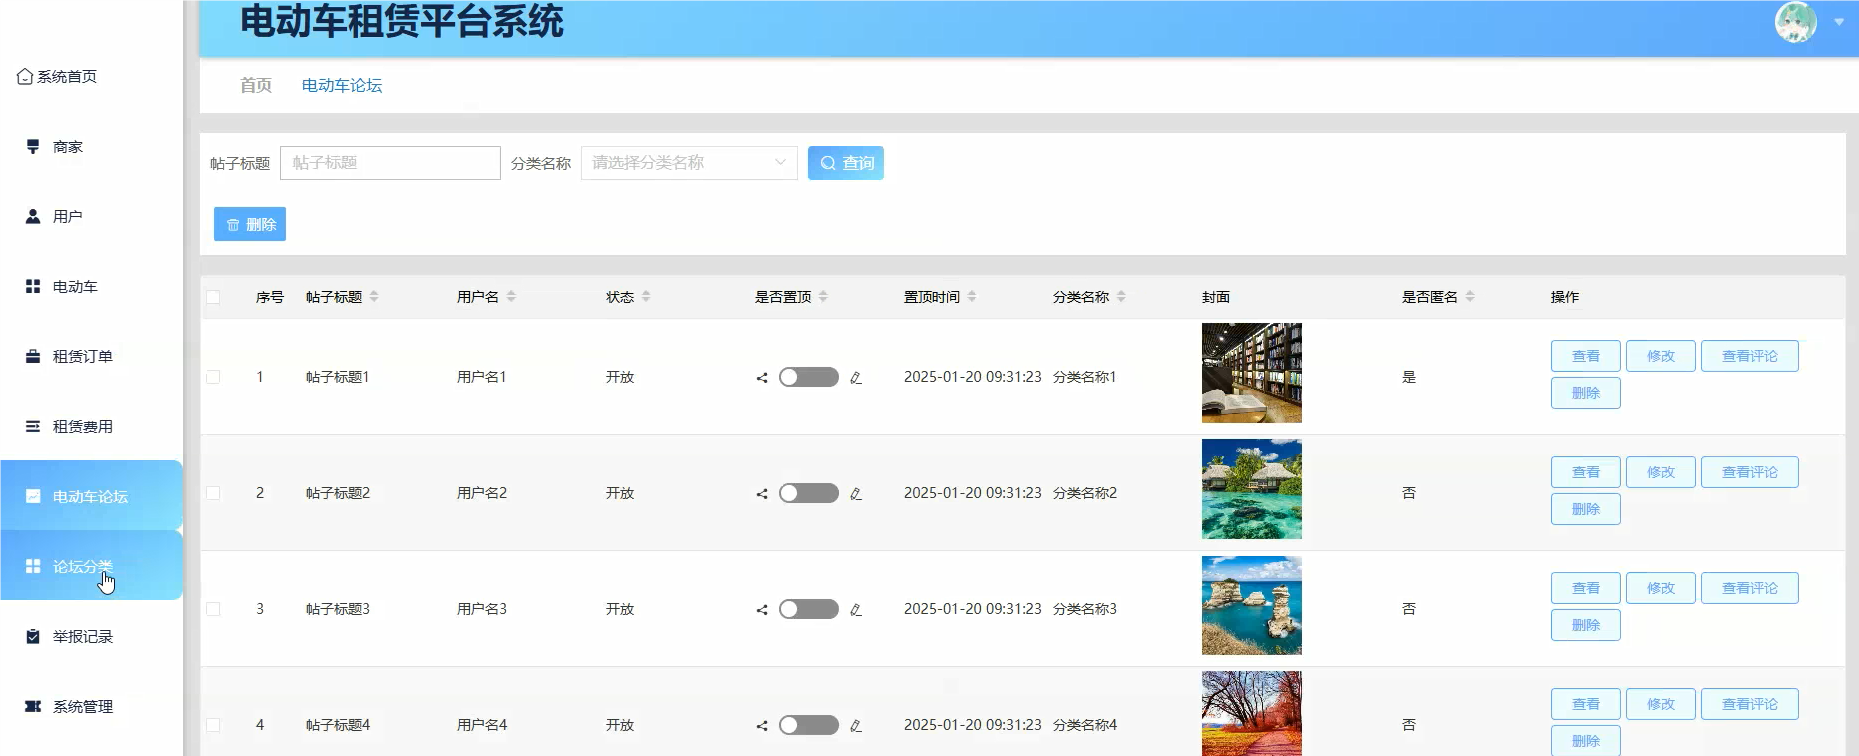Click edit pencil icon in 帖子标题1 row
Screen dimensions: 1859x756
click(856, 378)
